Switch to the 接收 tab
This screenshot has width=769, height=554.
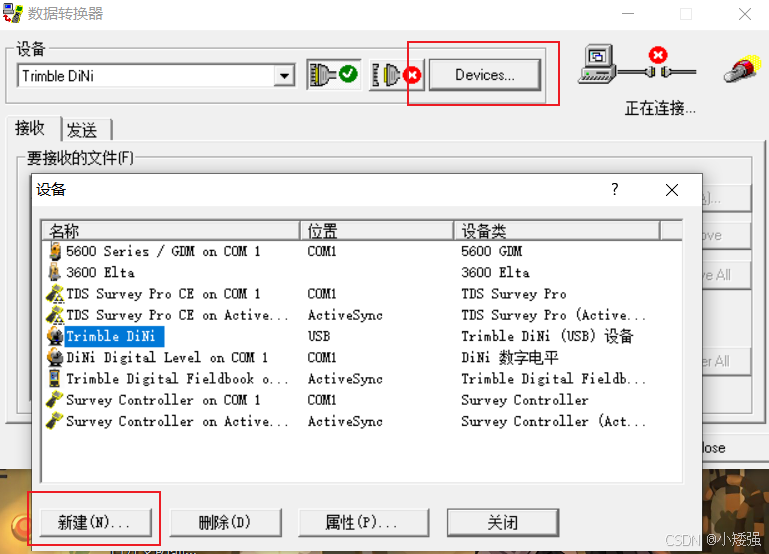coord(30,128)
